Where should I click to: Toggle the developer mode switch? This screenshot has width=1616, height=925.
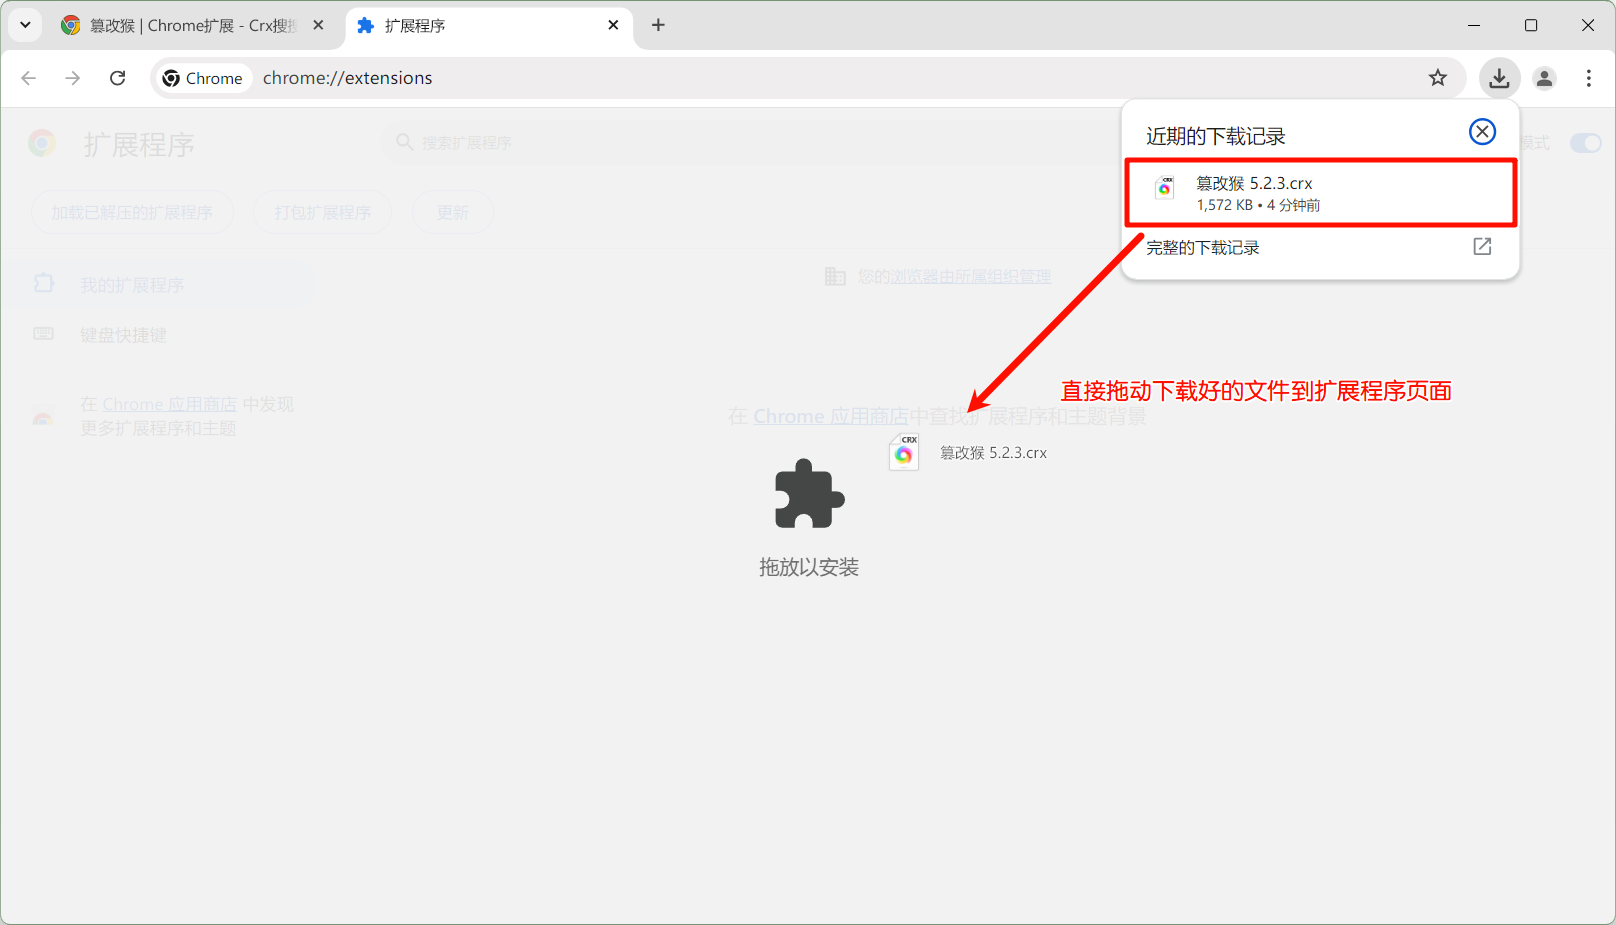coord(1585,143)
